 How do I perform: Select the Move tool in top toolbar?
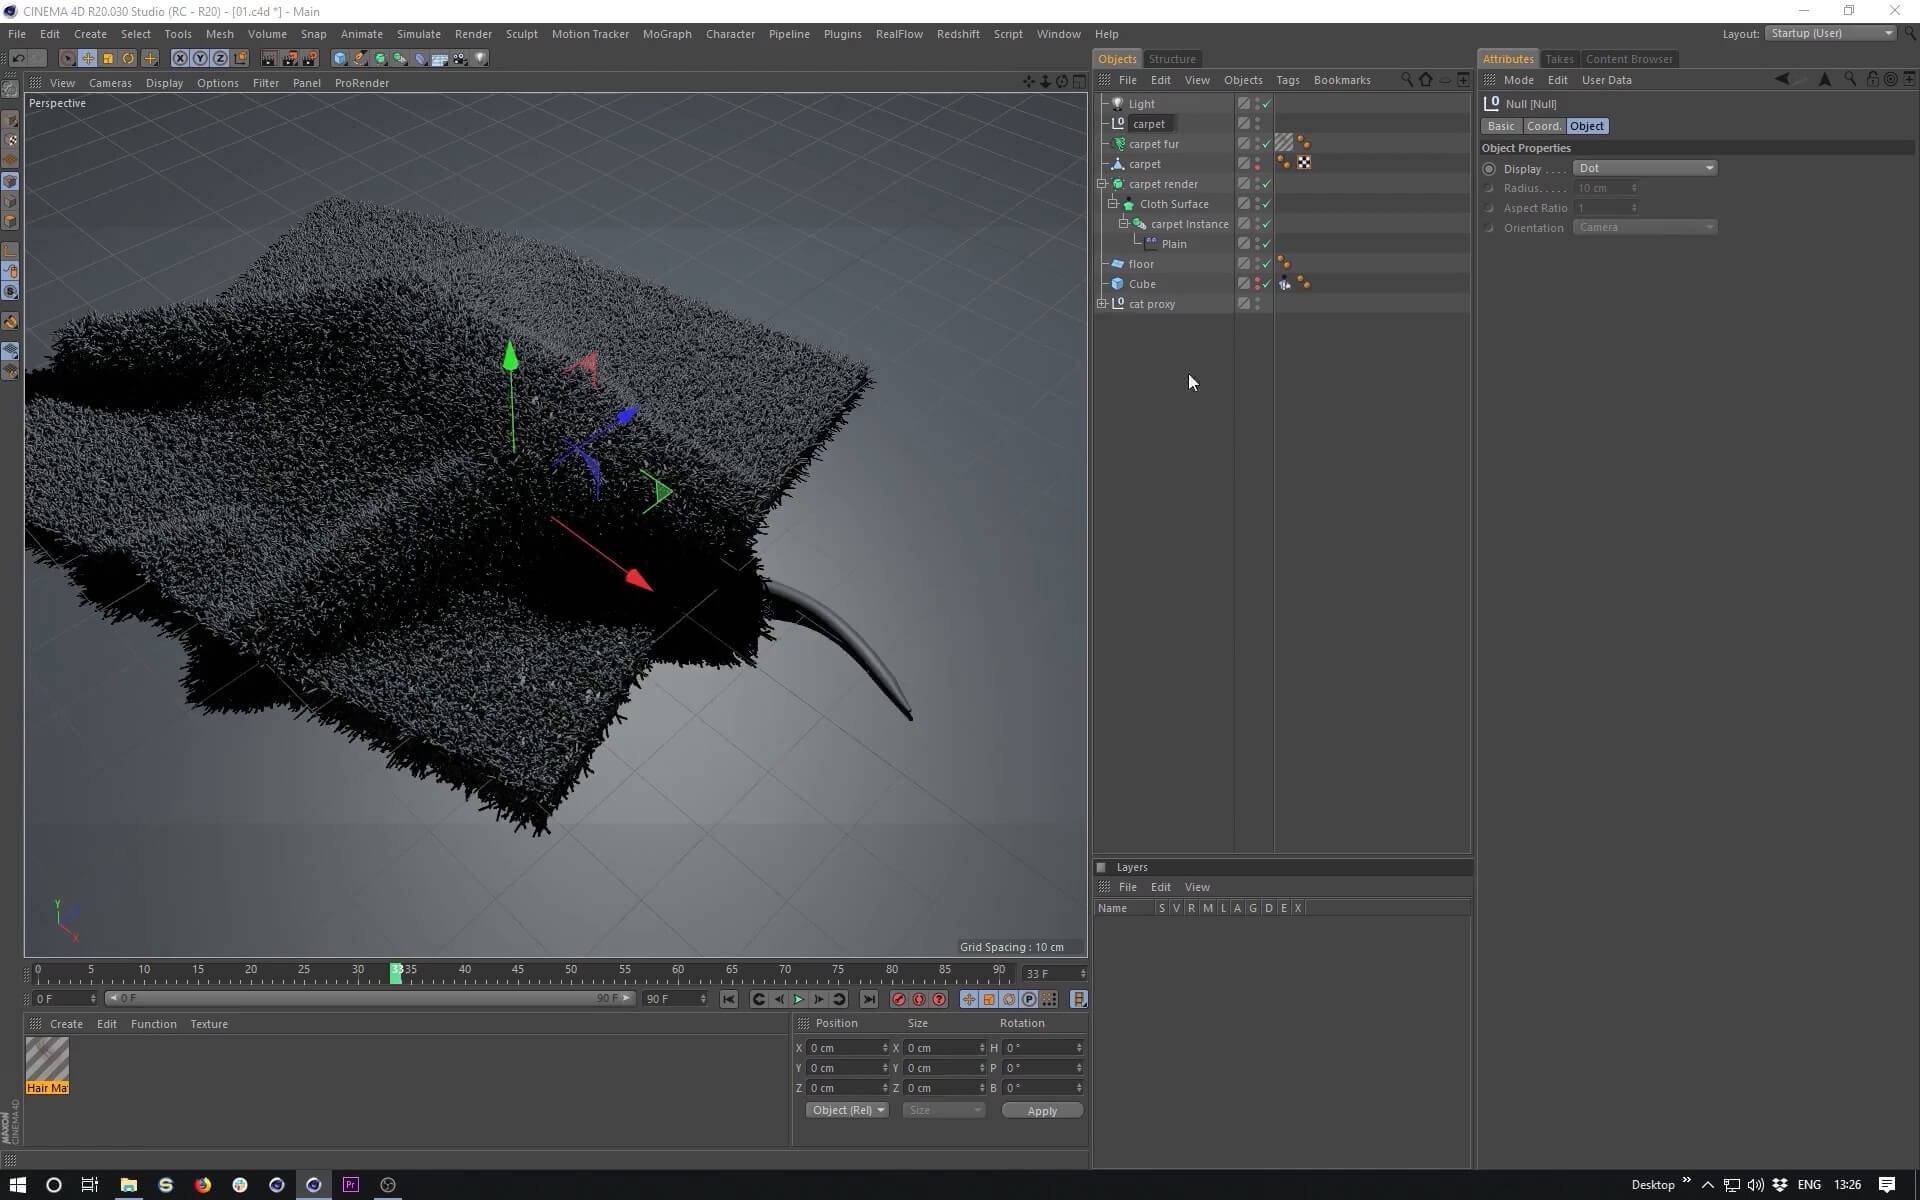88,59
